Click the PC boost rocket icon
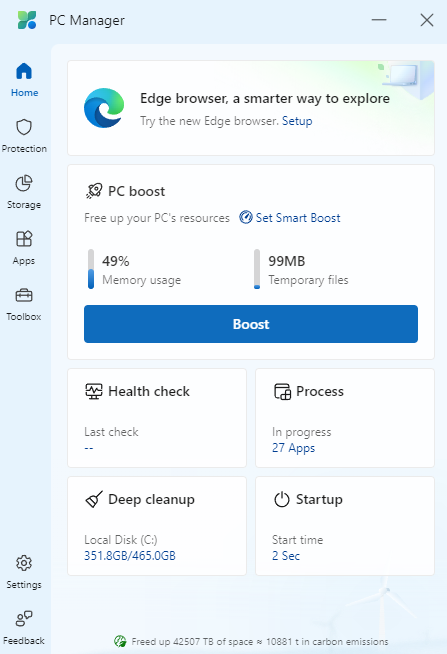The image size is (447, 654). click(x=94, y=191)
